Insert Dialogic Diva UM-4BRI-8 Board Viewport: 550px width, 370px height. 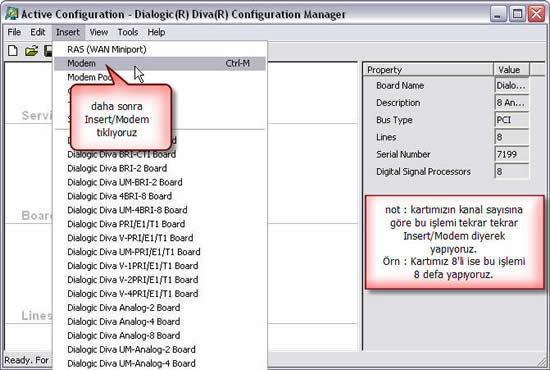point(160,210)
